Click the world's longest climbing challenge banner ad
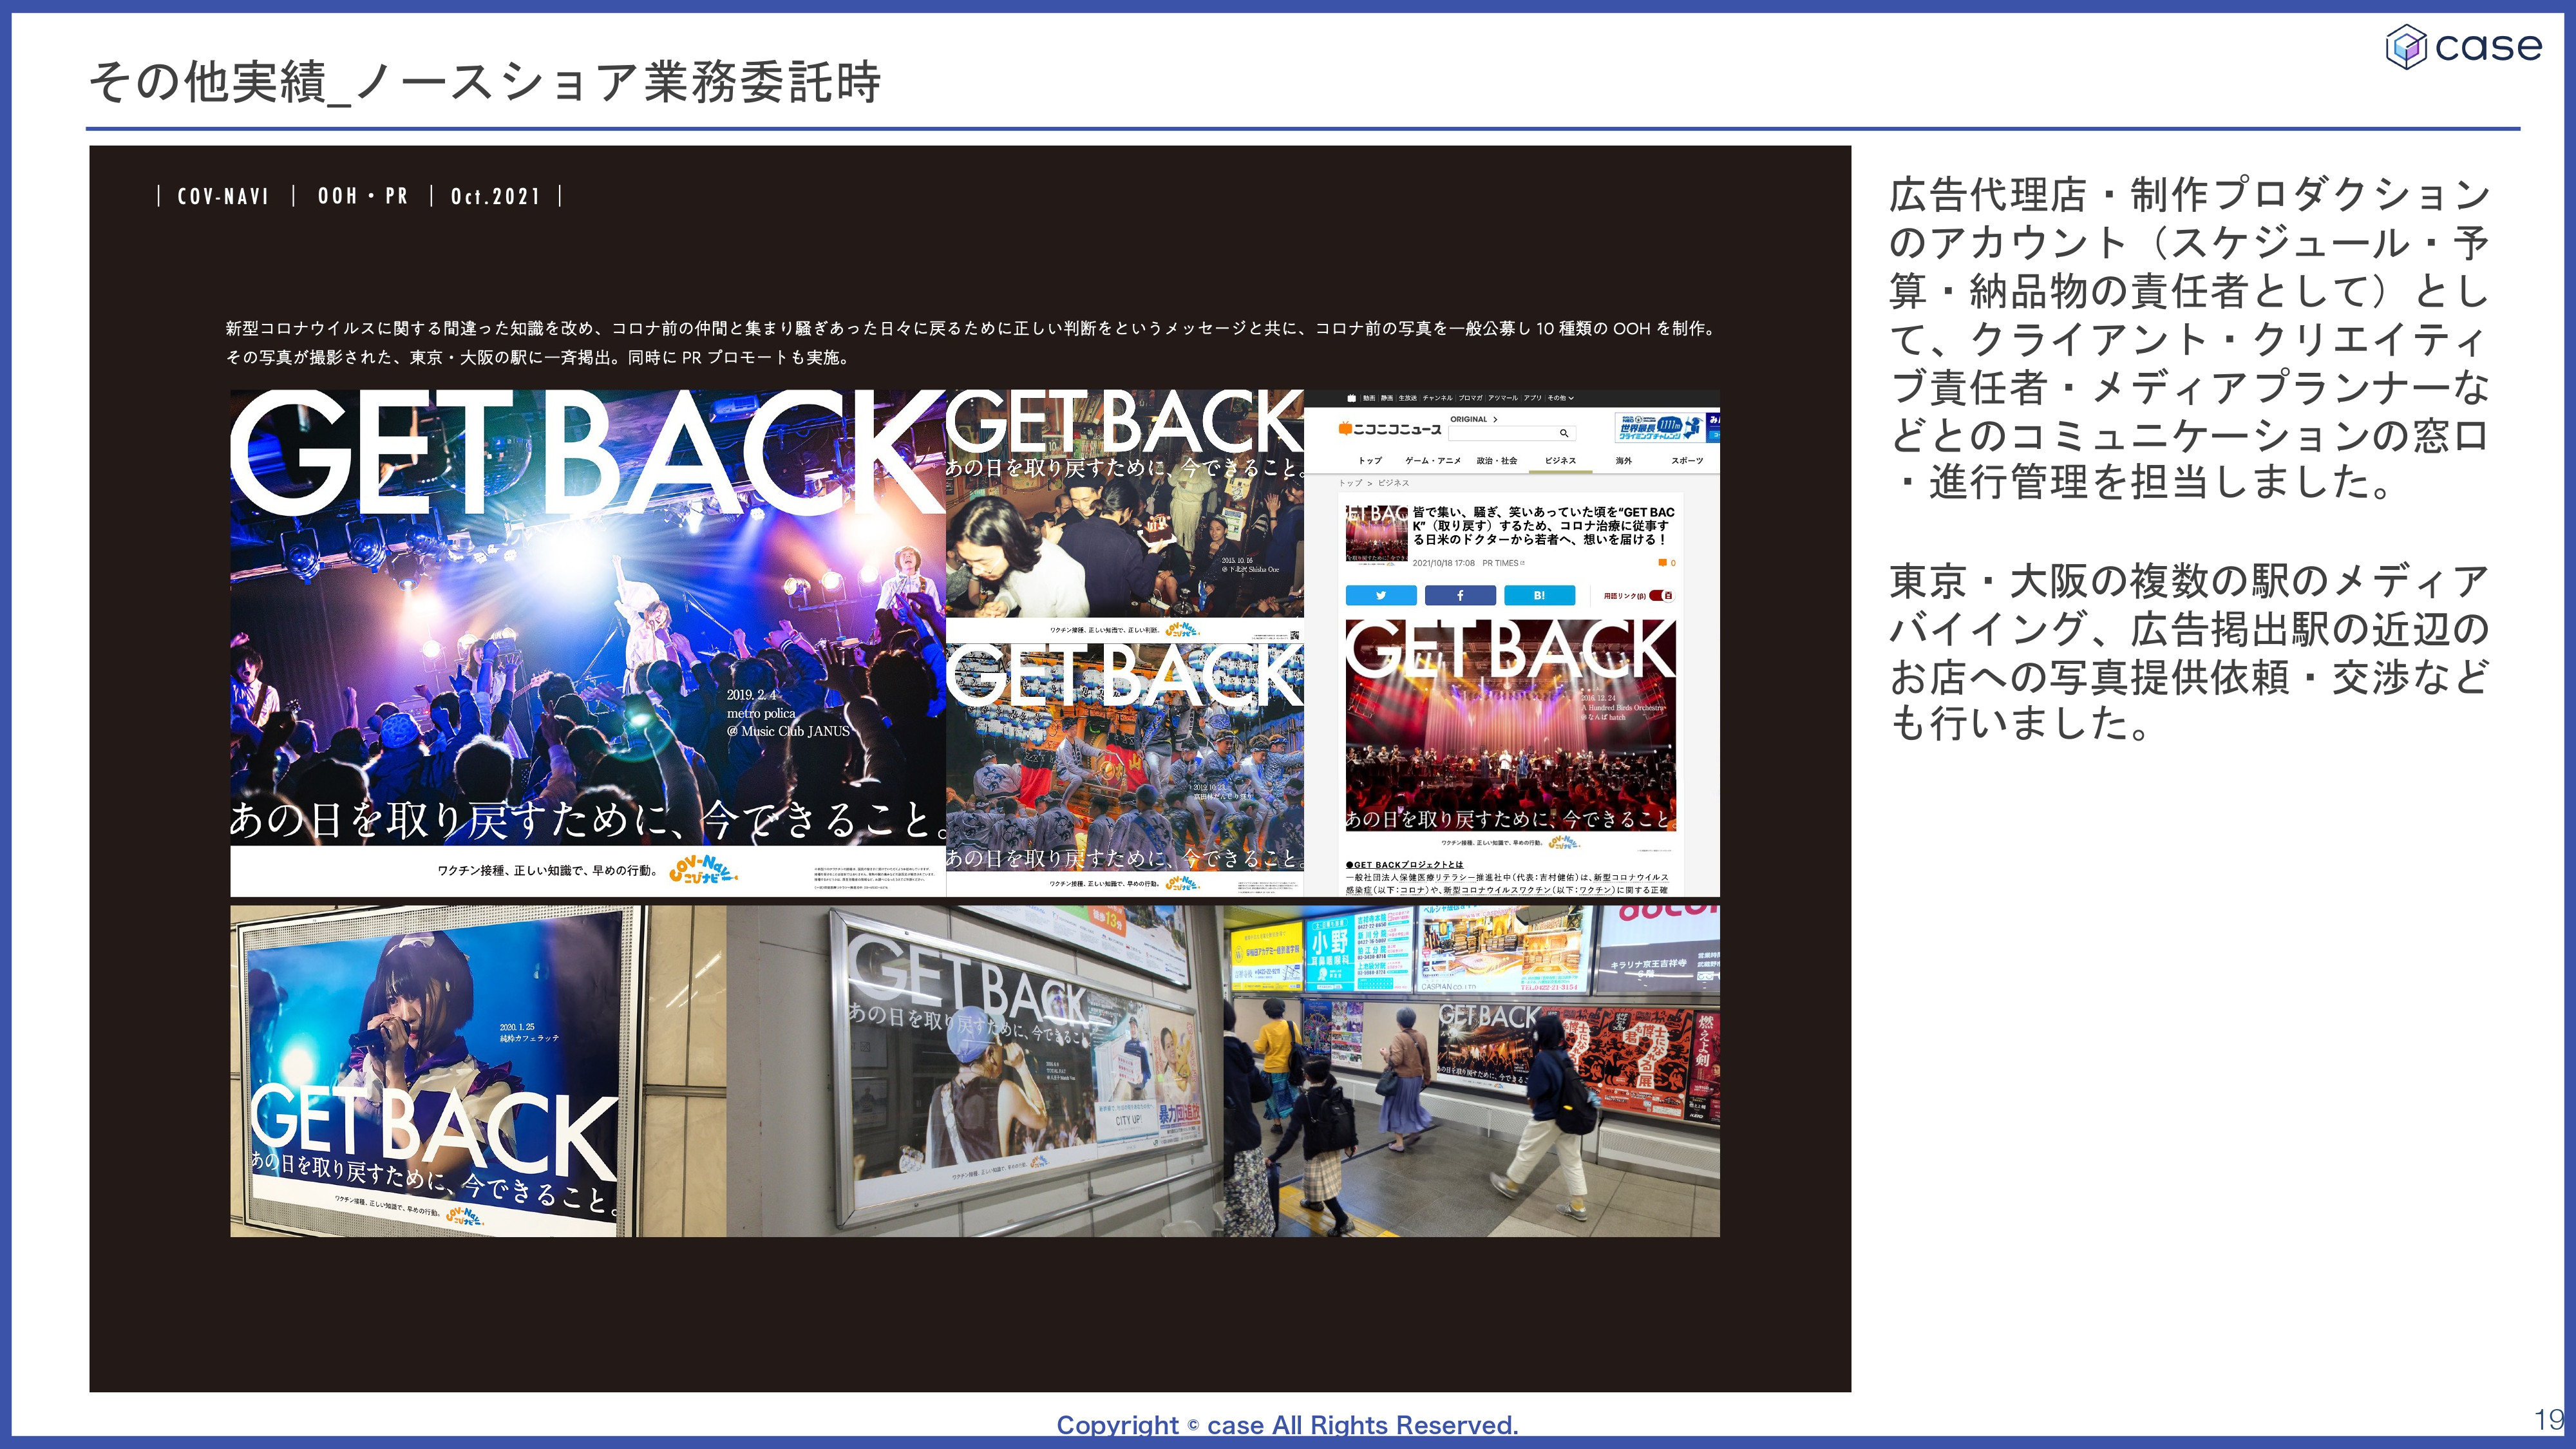Viewport: 2576px width, 1449px height. coord(1660,429)
